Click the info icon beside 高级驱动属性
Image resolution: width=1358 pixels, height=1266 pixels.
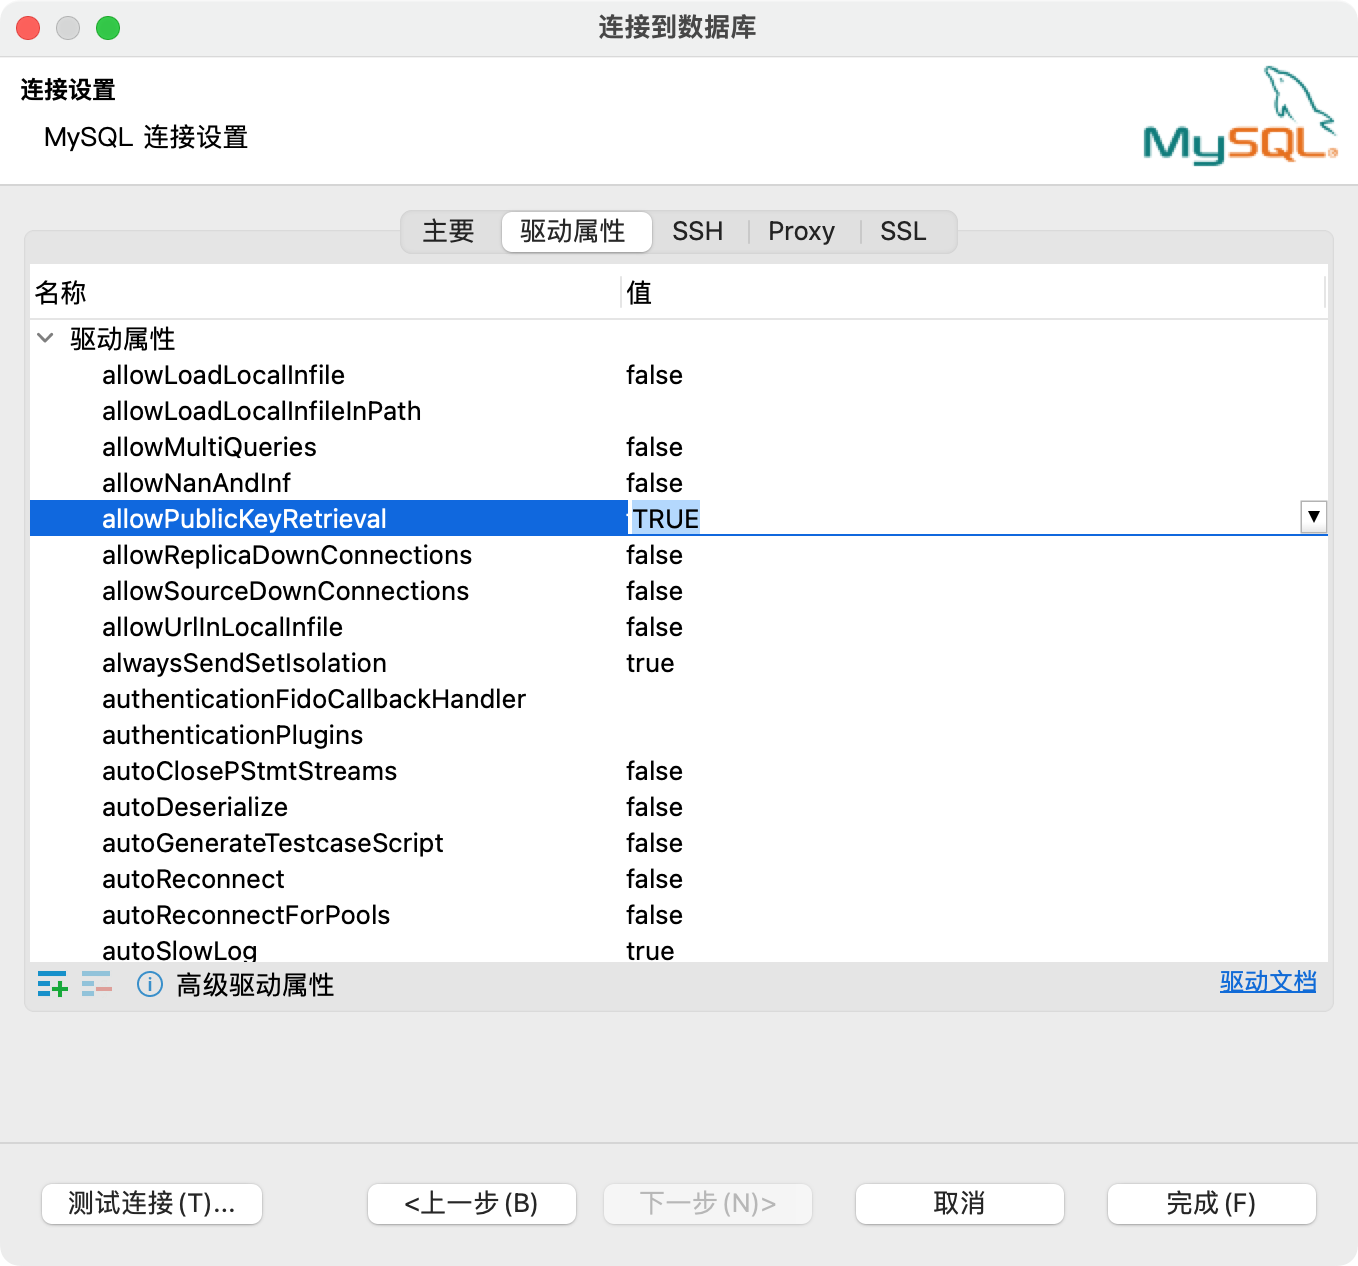pos(150,985)
